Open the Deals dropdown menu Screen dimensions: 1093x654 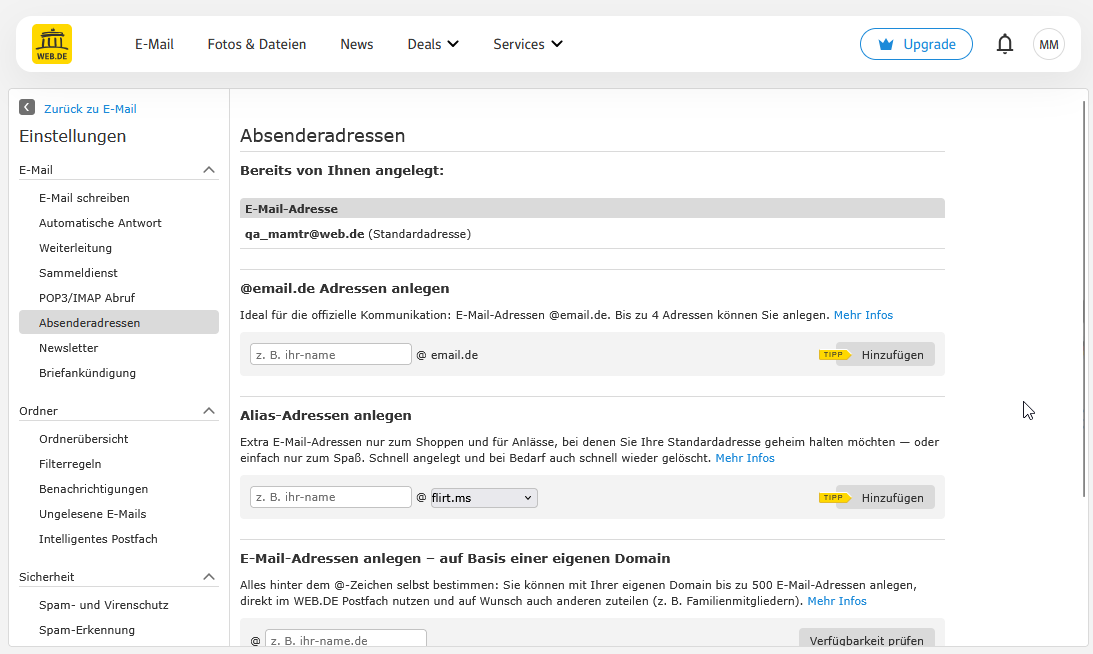pos(433,44)
